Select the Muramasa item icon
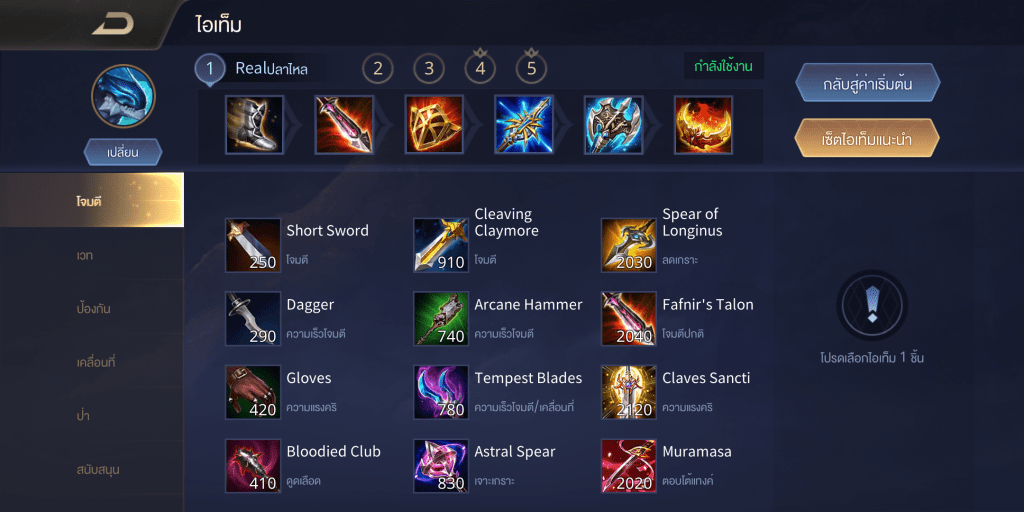The height and width of the screenshot is (512, 1024). coord(629,466)
